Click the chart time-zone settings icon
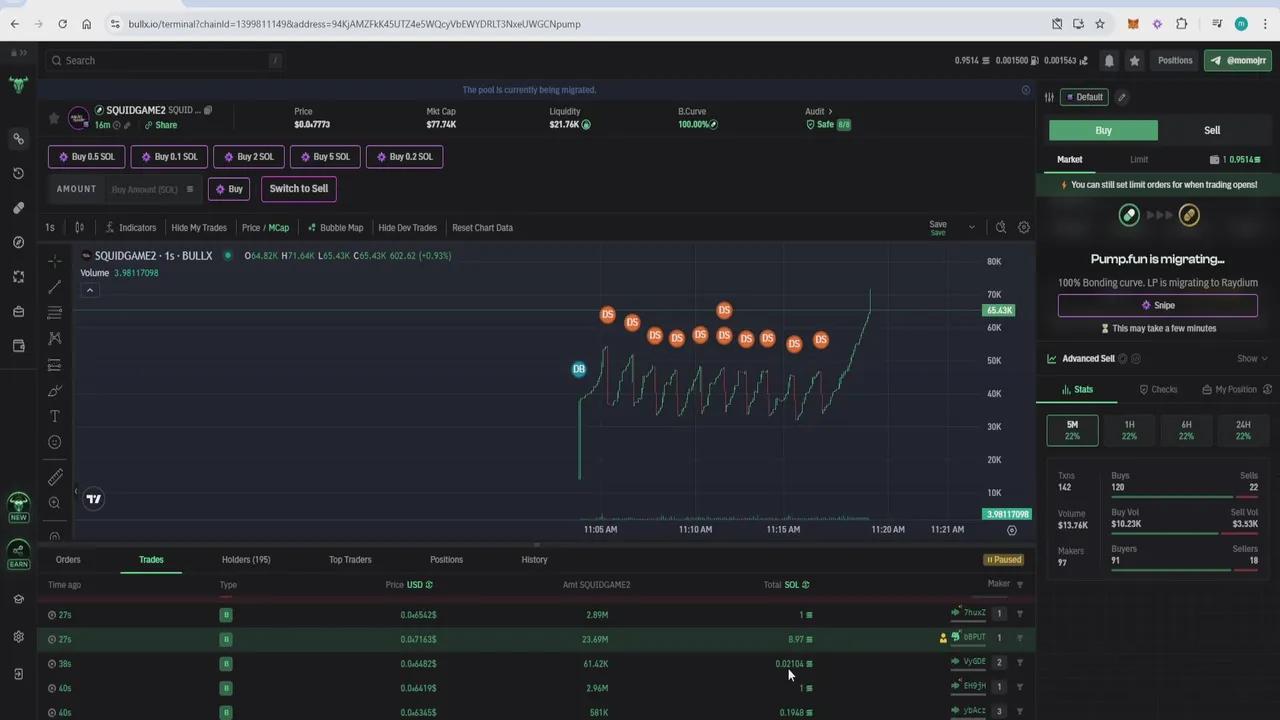The height and width of the screenshot is (720, 1280). [1011, 530]
